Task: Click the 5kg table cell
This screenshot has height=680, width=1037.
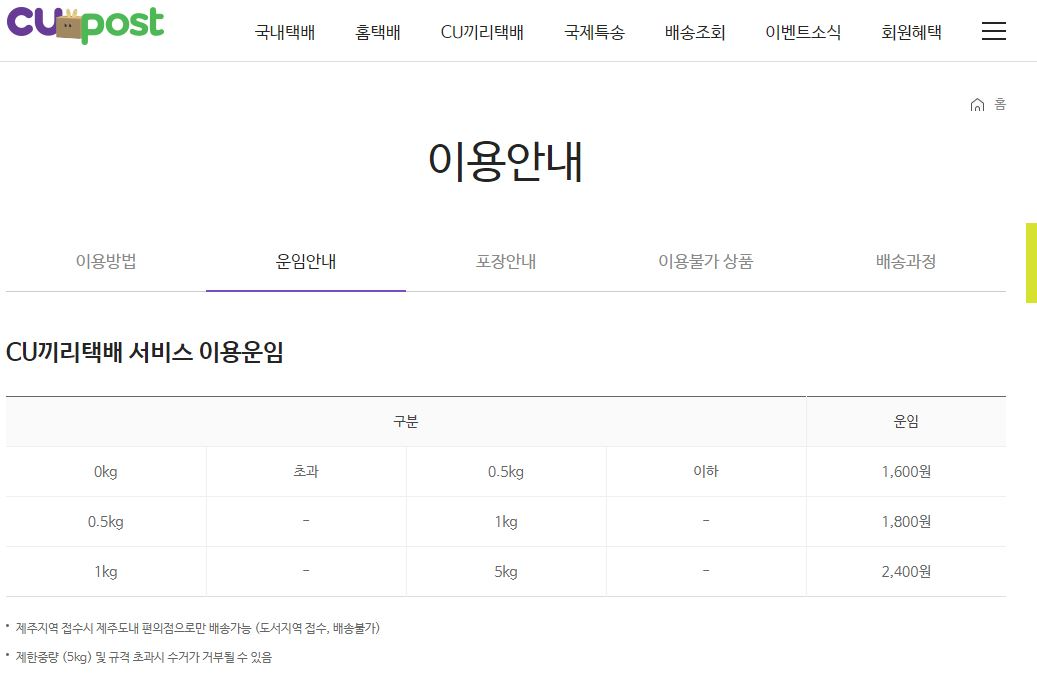Action: (506, 572)
